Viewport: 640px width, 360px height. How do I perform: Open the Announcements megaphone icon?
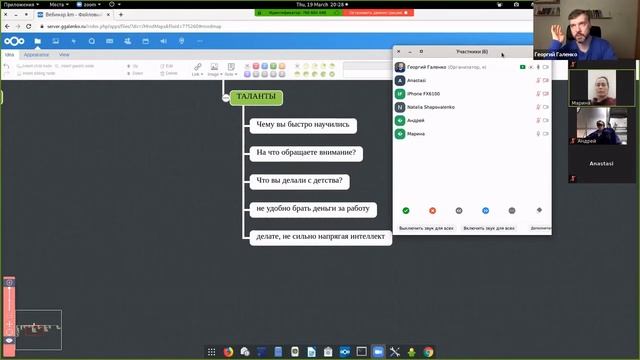click(163, 41)
